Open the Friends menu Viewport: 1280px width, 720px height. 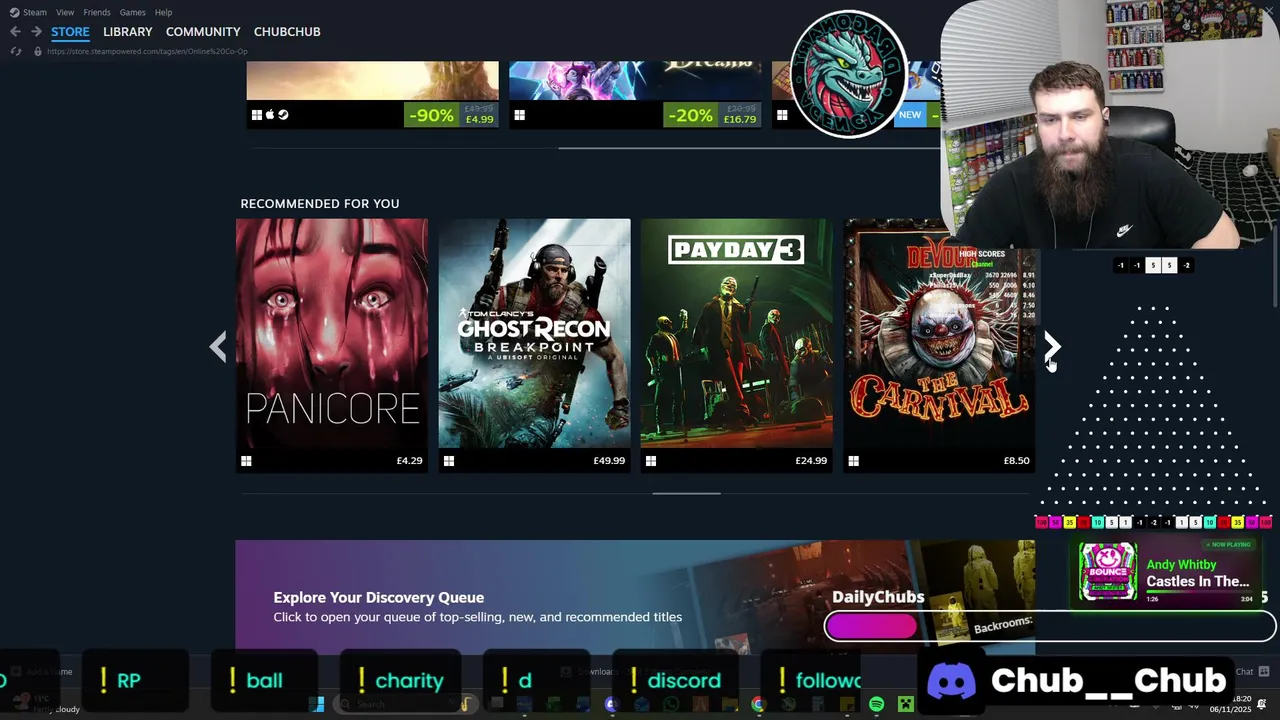point(97,12)
